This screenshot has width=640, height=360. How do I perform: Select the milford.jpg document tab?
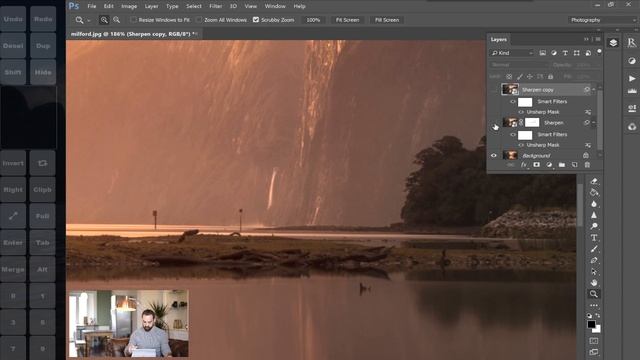[x=134, y=34]
